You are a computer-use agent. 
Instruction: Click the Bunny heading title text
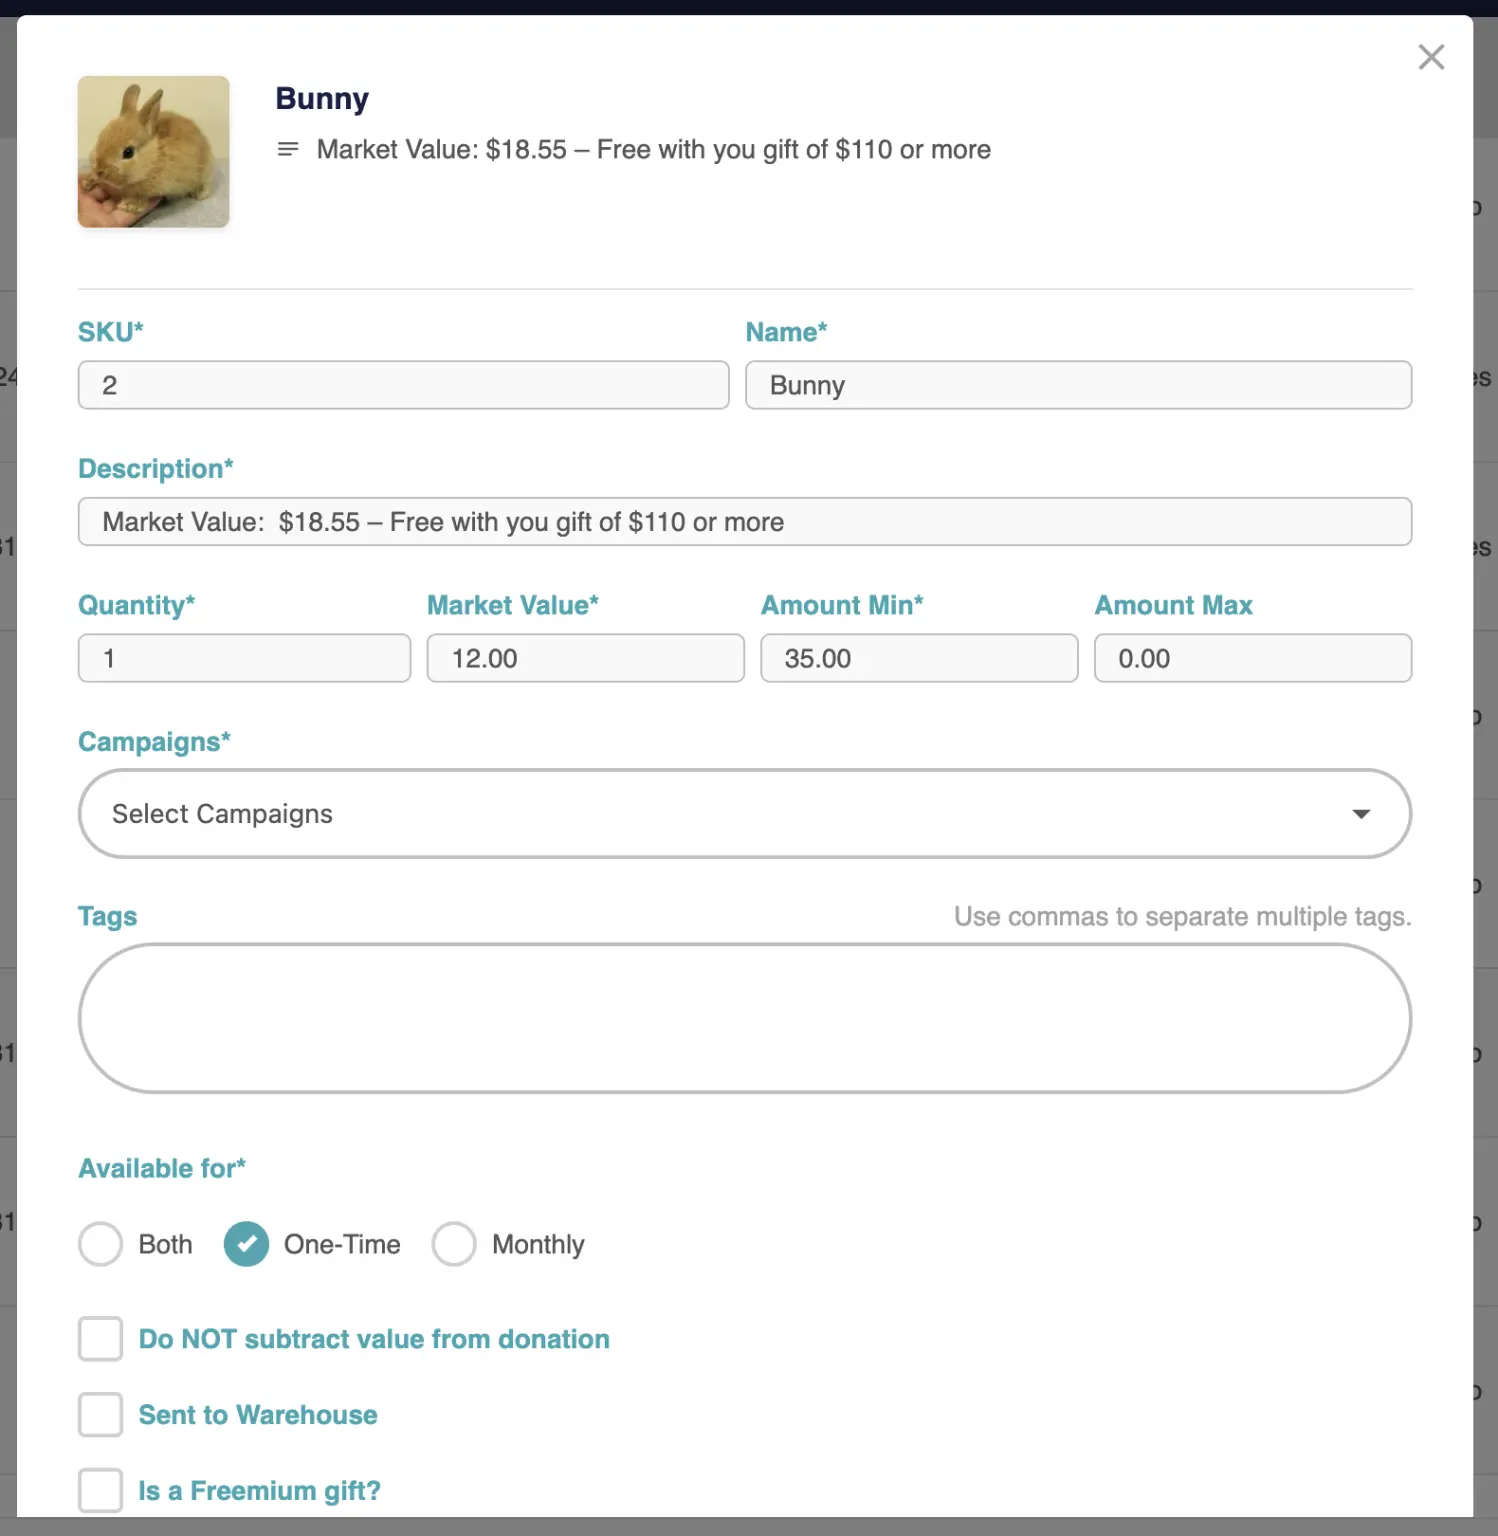(322, 99)
